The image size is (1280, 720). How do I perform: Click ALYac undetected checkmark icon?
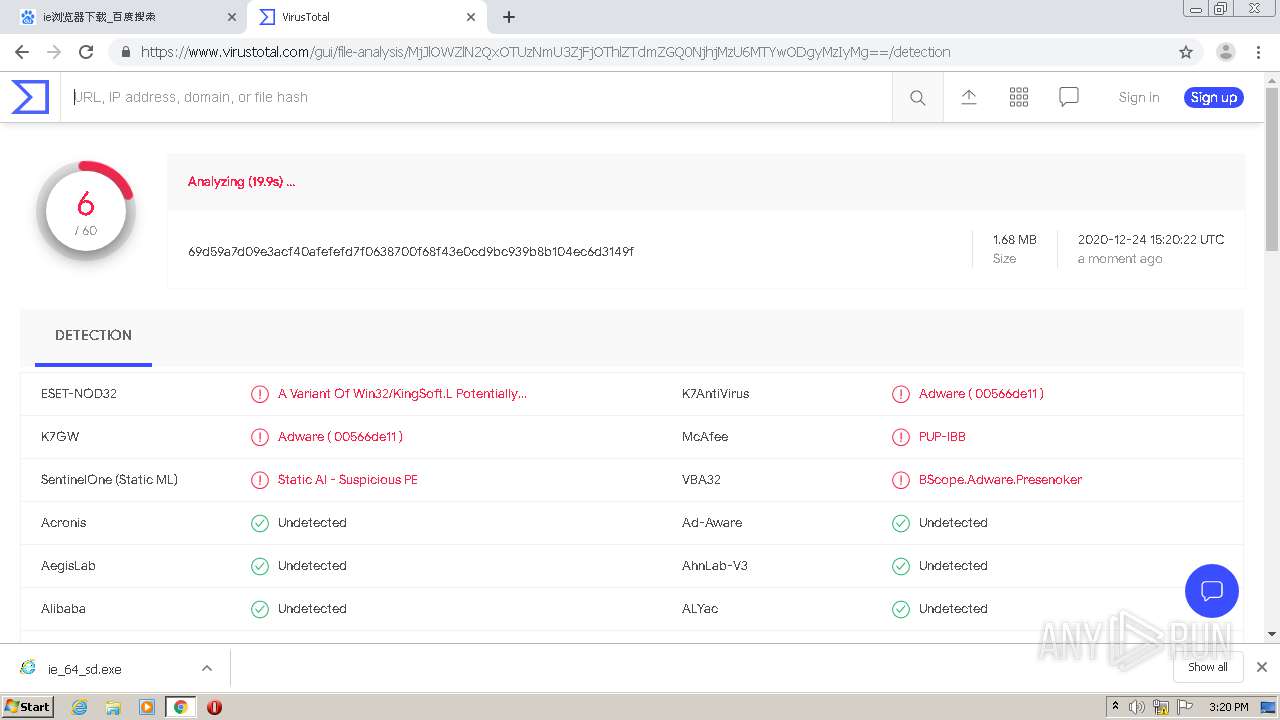(x=901, y=609)
